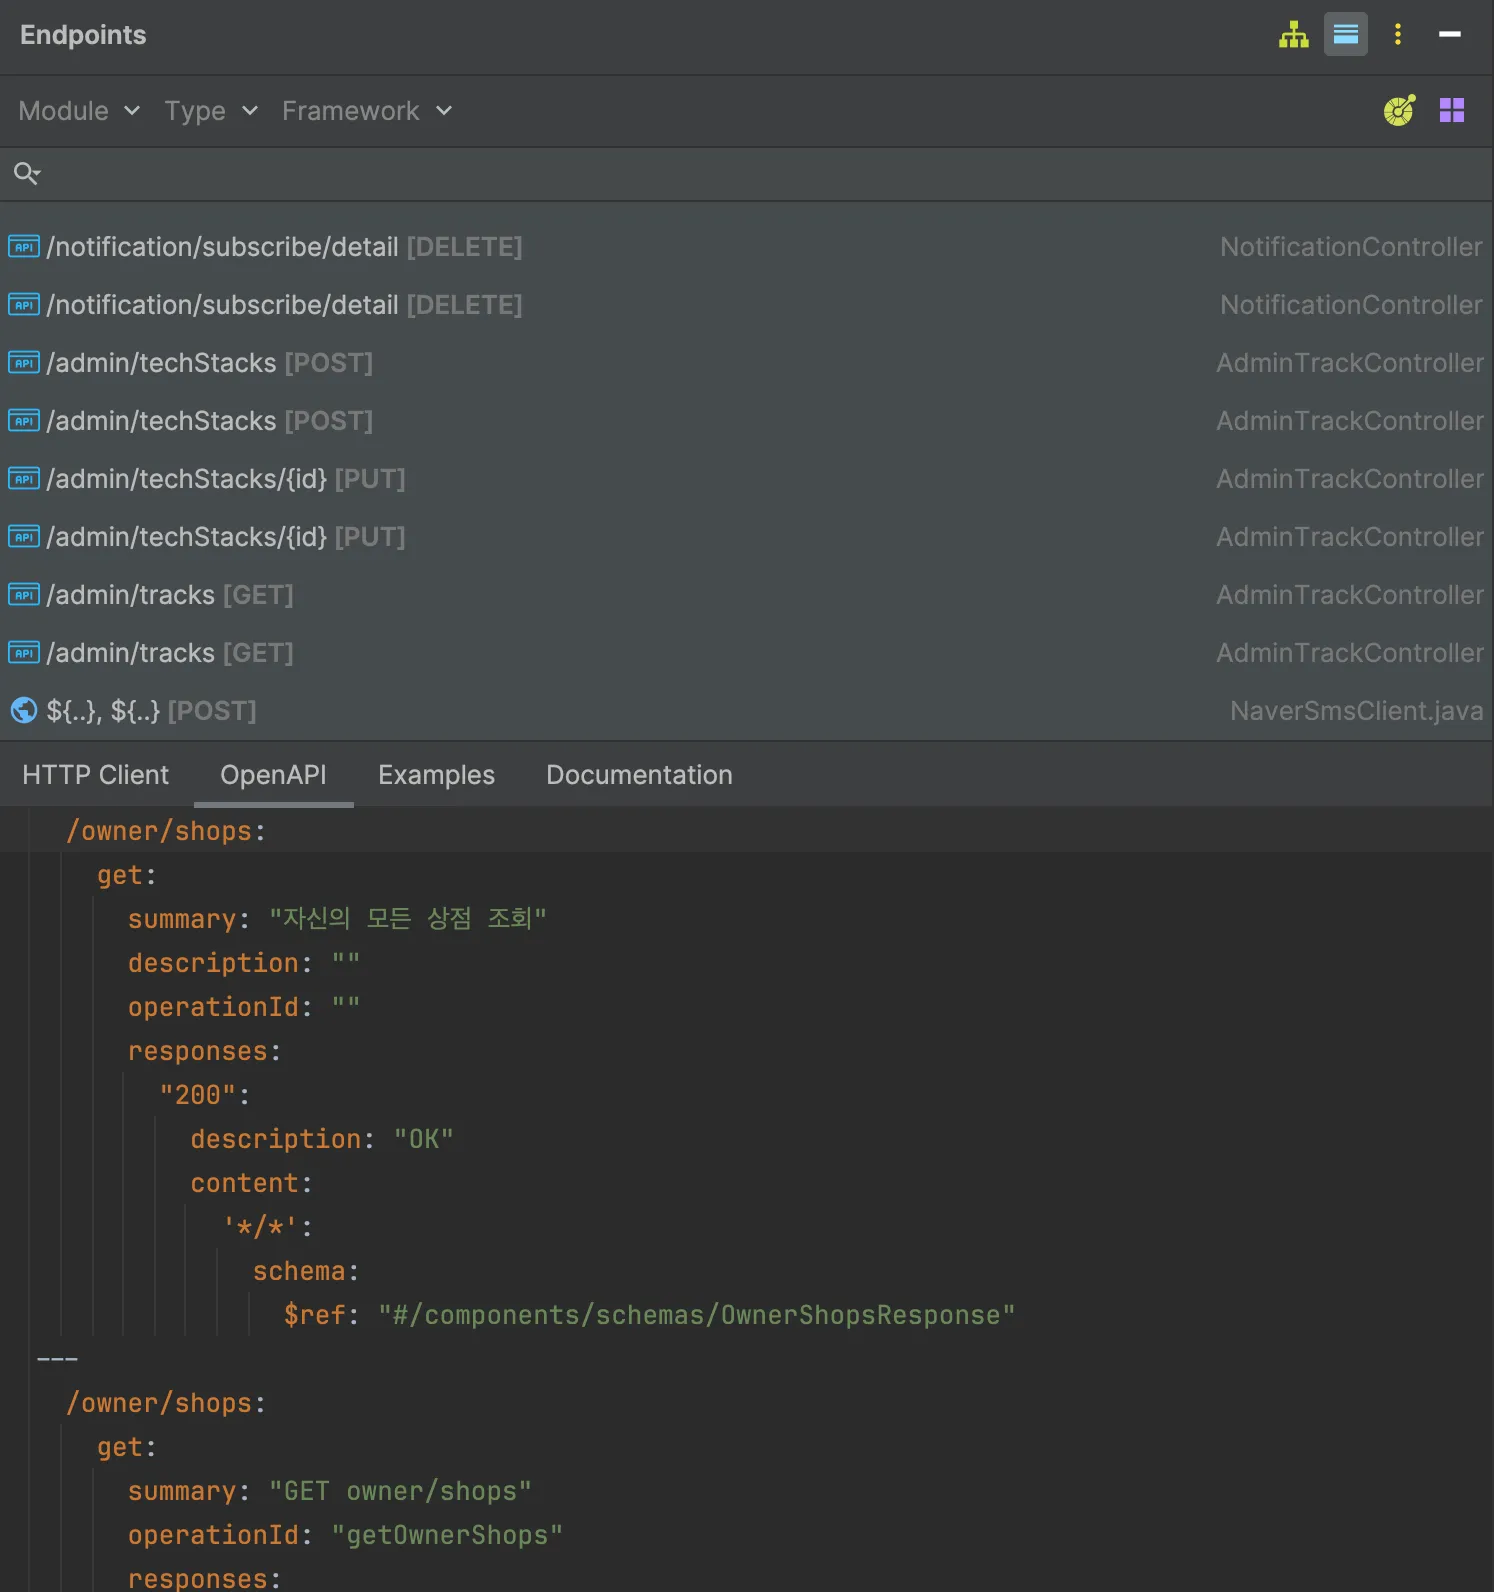Click the green radar target icon
This screenshot has width=1494, height=1592.
click(x=1399, y=110)
